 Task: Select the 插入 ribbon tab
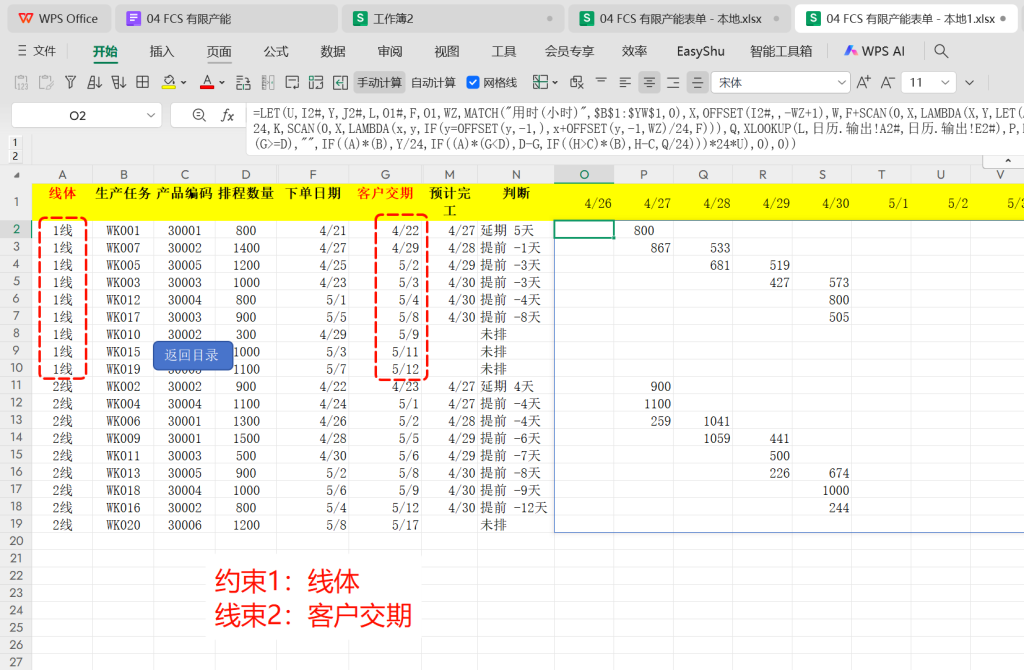coord(162,52)
